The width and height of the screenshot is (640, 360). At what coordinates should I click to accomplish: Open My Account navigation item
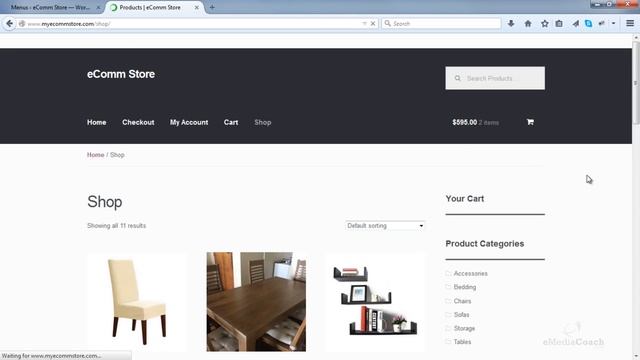point(189,122)
